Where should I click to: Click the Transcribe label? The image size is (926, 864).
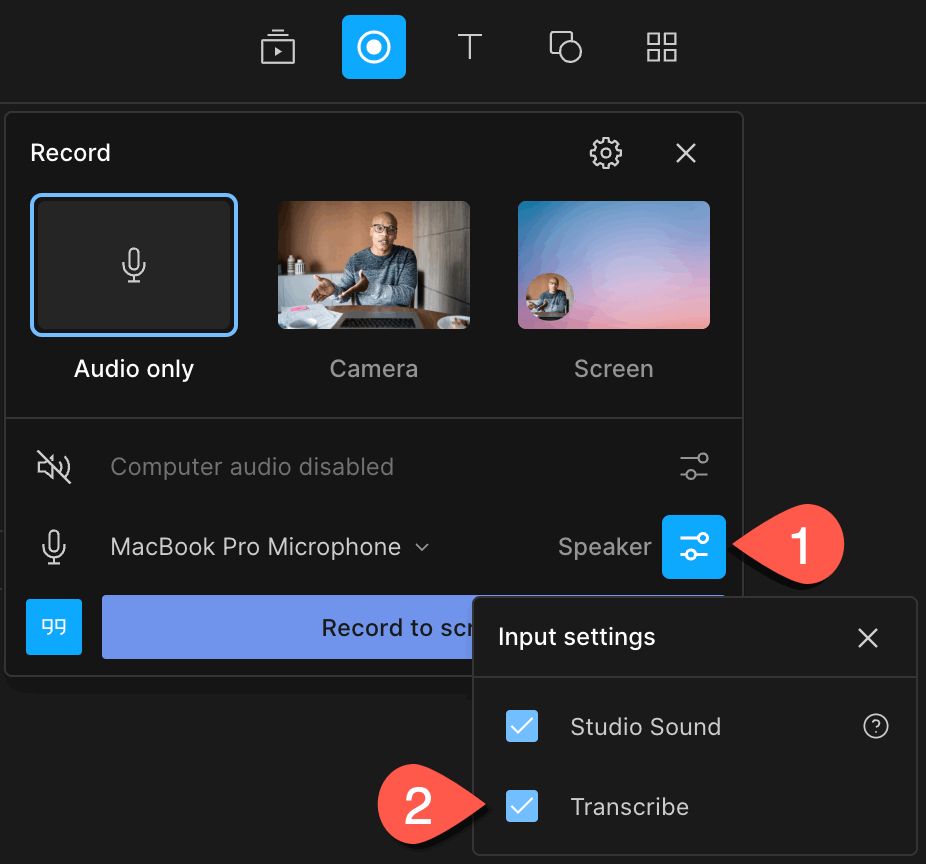pos(630,807)
